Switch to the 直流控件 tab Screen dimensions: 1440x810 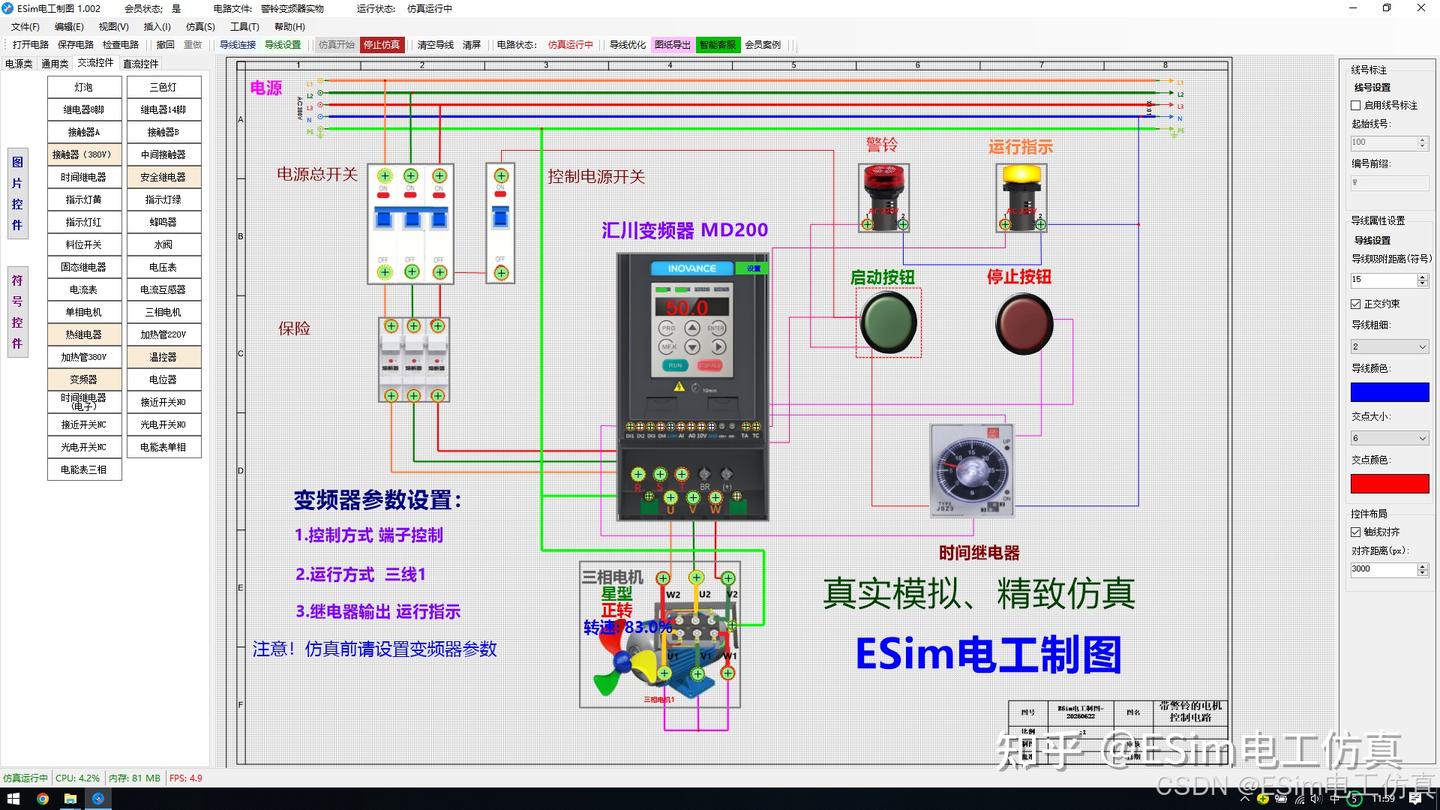pos(141,64)
